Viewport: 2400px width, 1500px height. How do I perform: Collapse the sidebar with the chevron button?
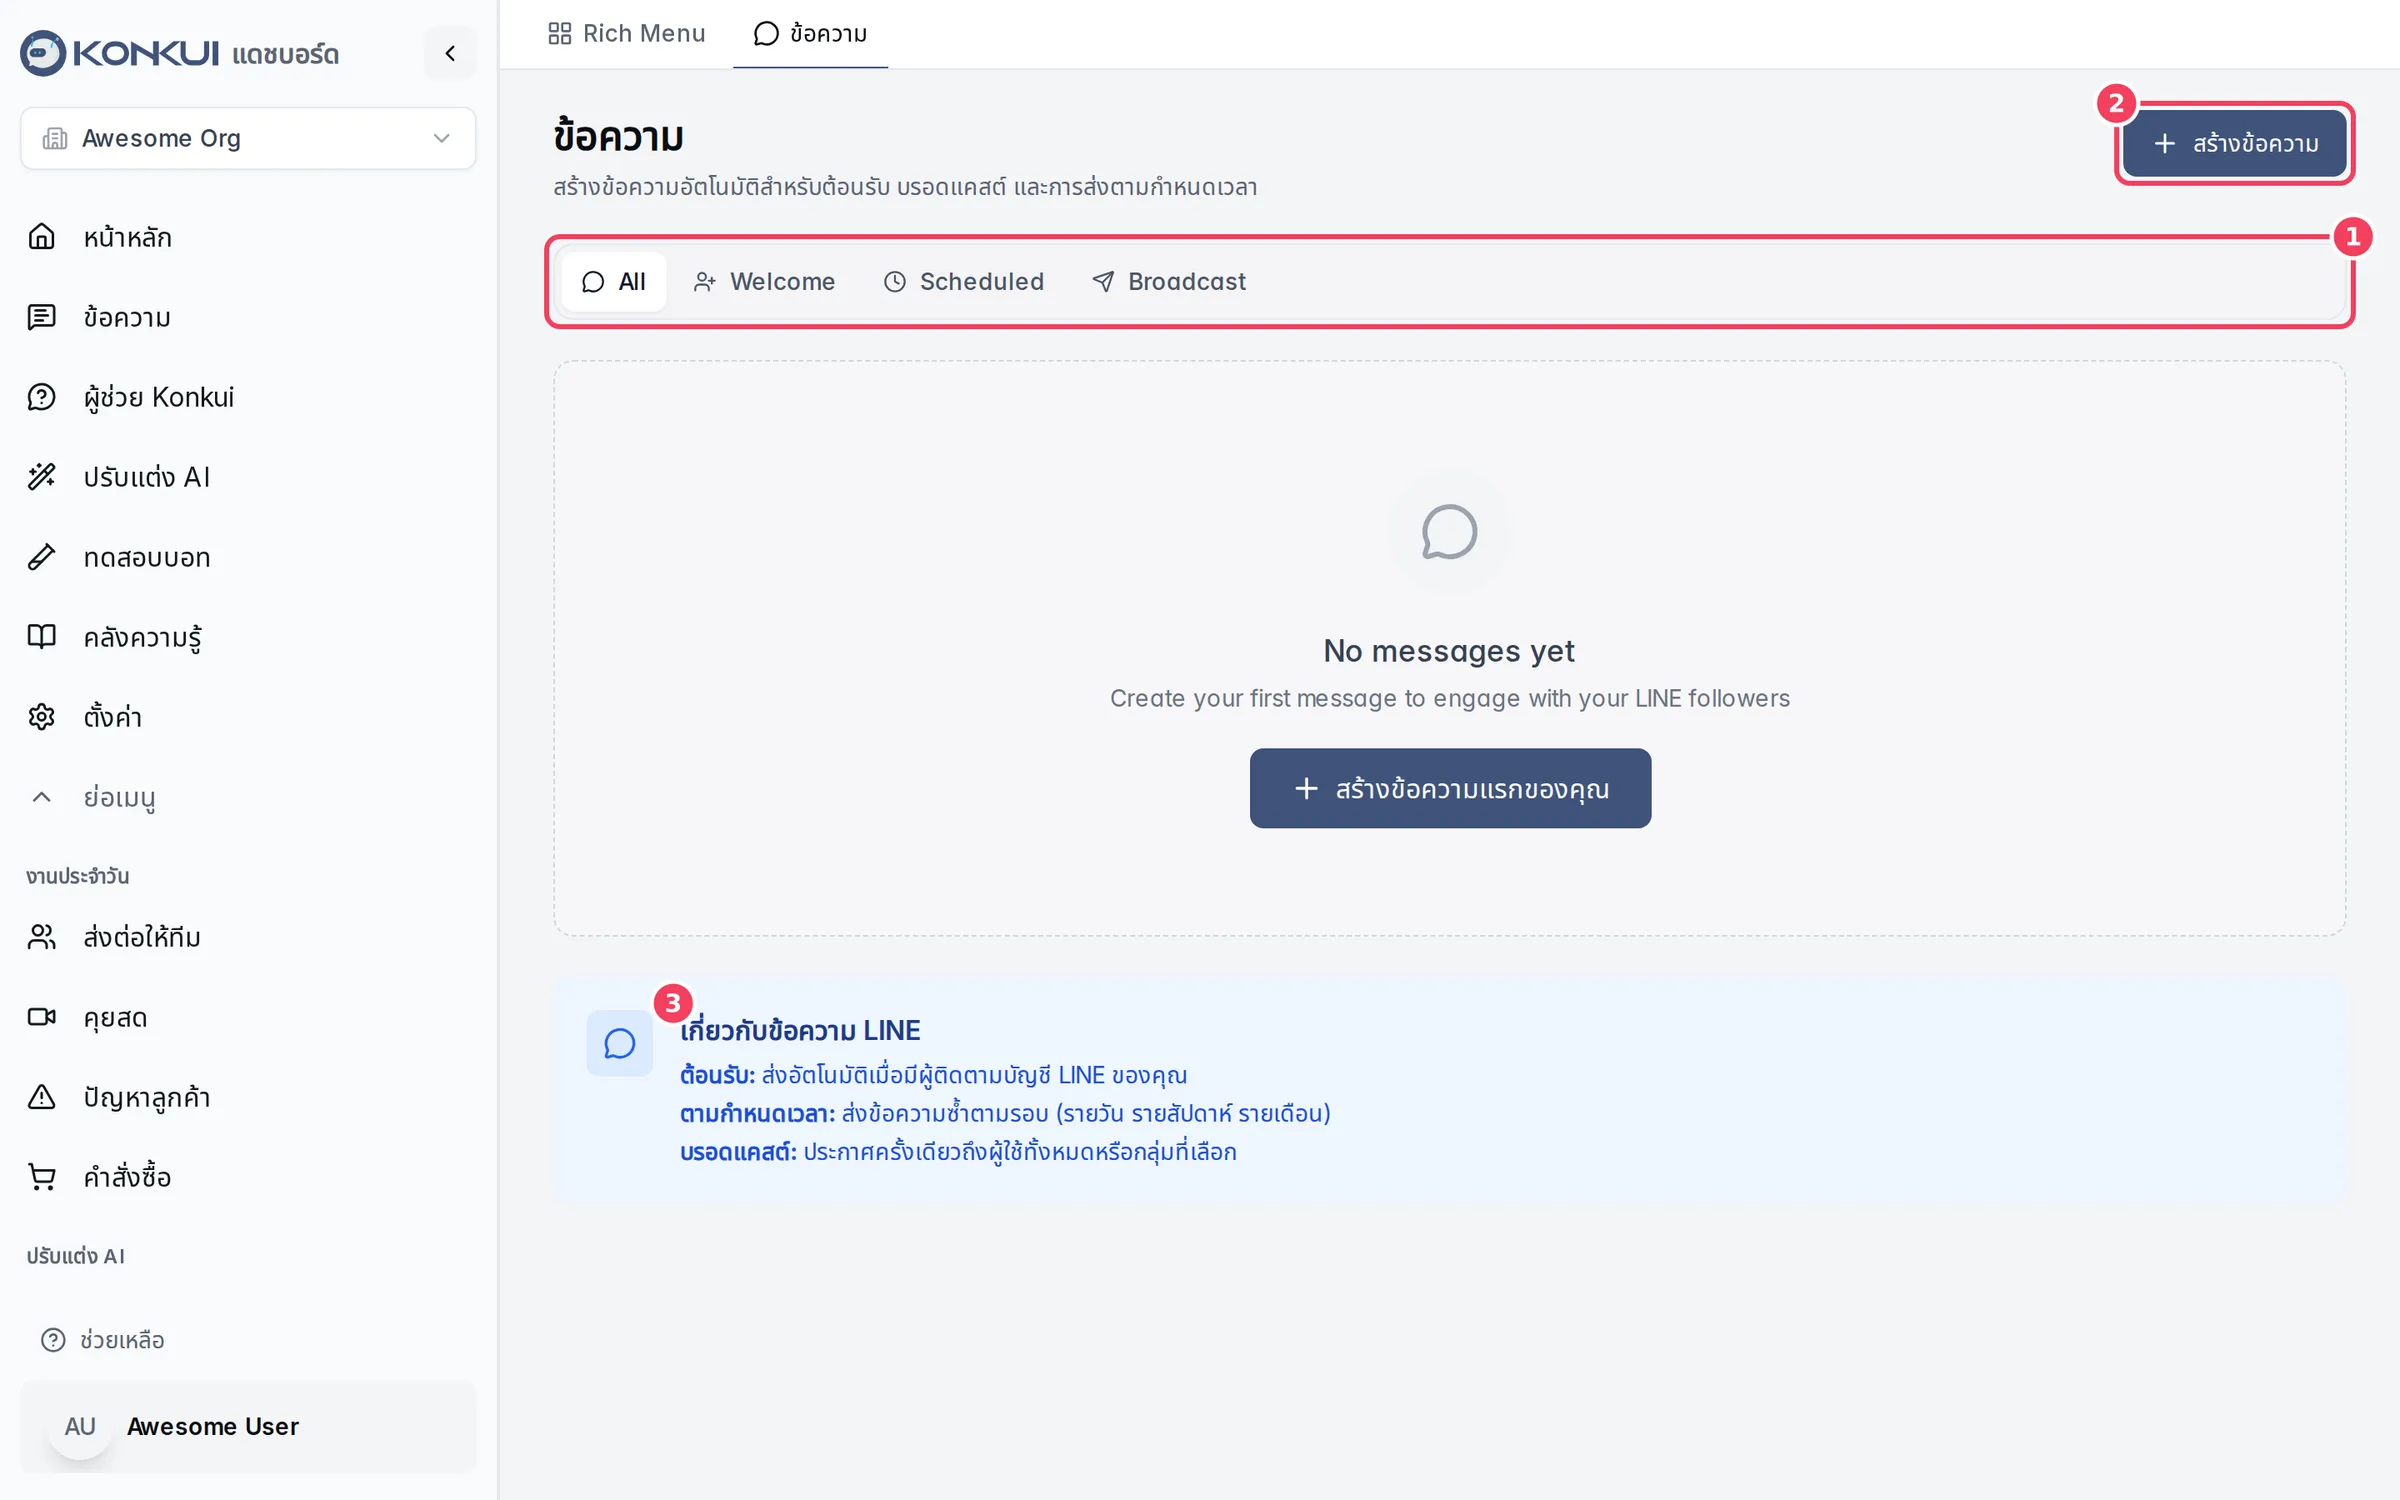coord(450,53)
